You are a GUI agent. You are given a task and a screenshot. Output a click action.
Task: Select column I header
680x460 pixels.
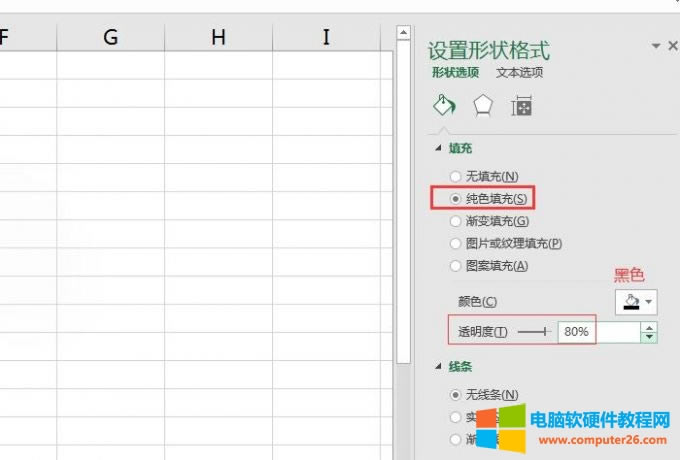pyautogui.click(x=326, y=37)
